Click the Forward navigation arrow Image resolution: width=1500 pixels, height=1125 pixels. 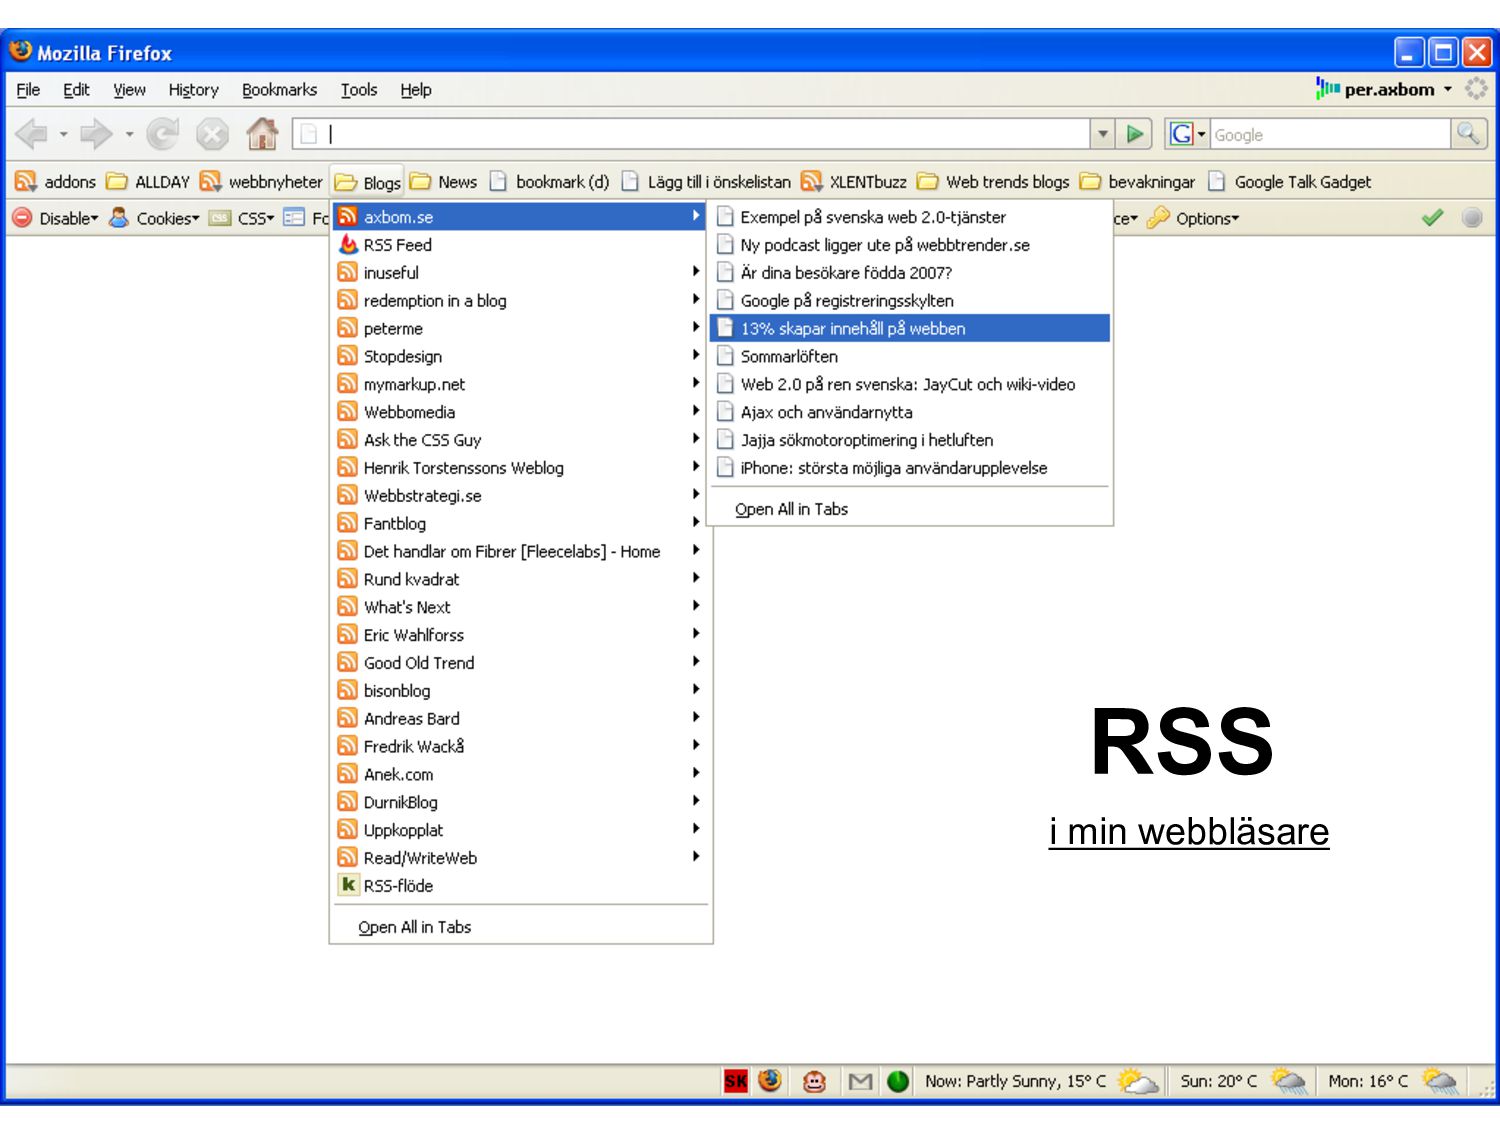[96, 133]
